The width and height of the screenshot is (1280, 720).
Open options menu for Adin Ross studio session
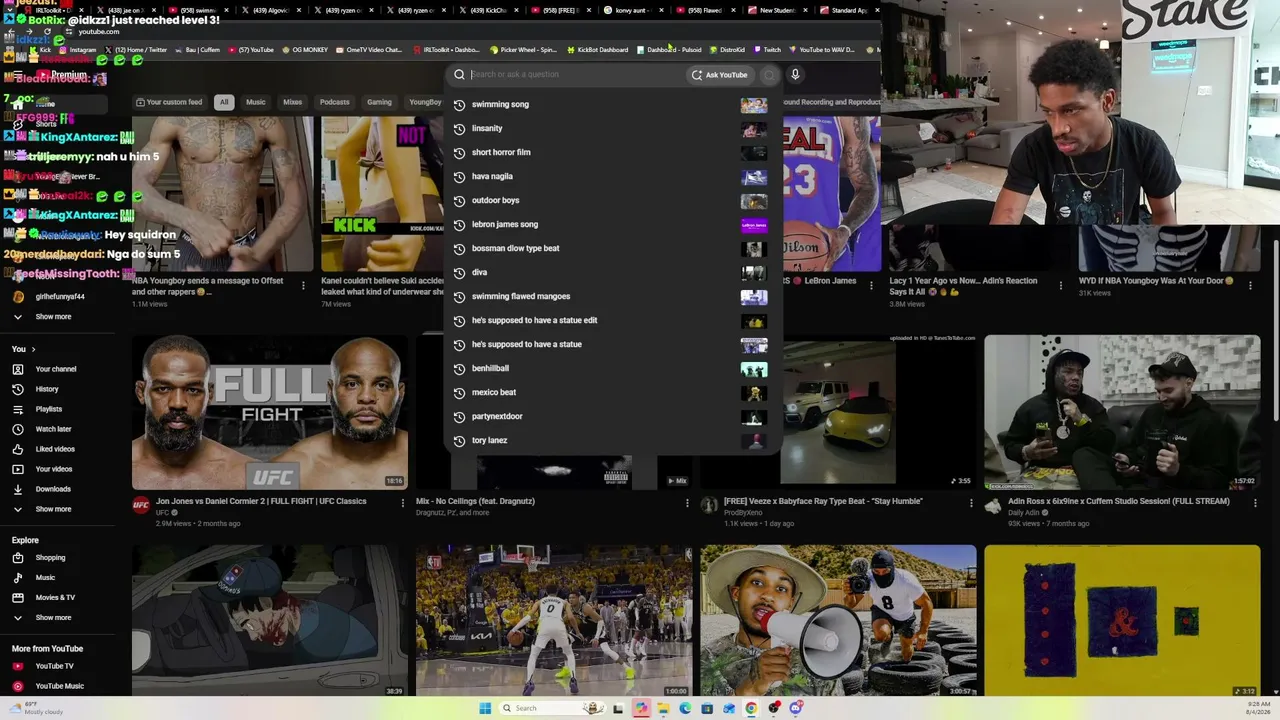[x=1255, y=502]
